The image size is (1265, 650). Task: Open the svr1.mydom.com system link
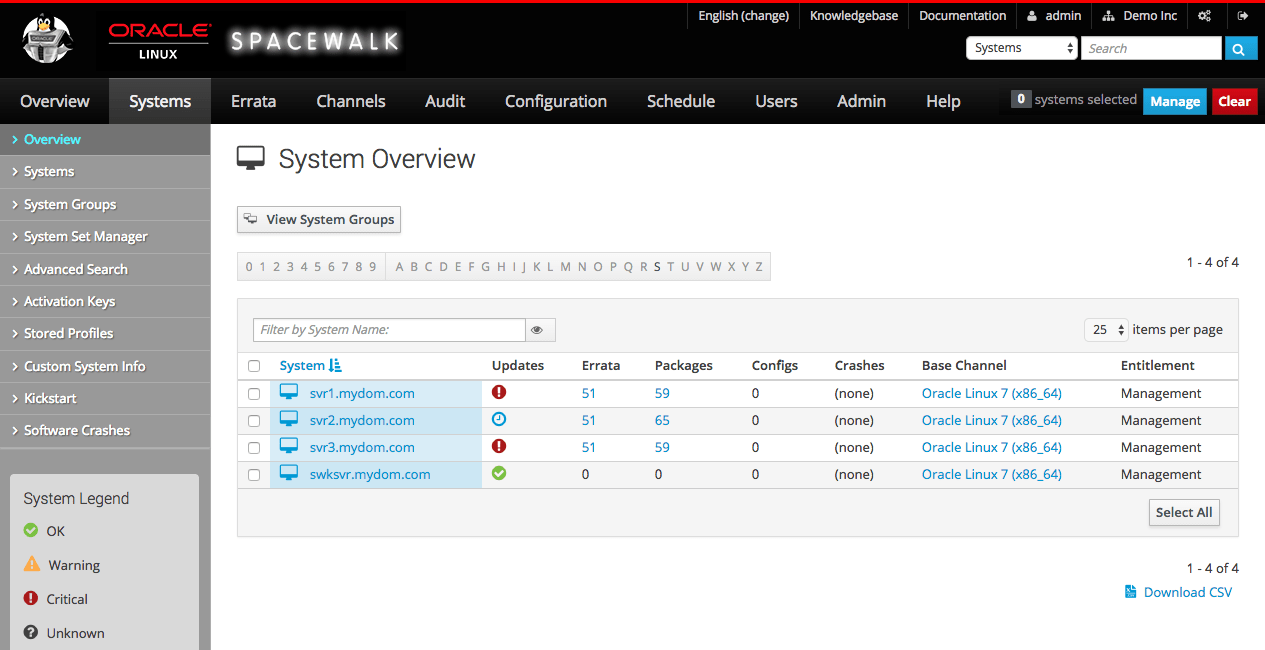click(x=362, y=393)
